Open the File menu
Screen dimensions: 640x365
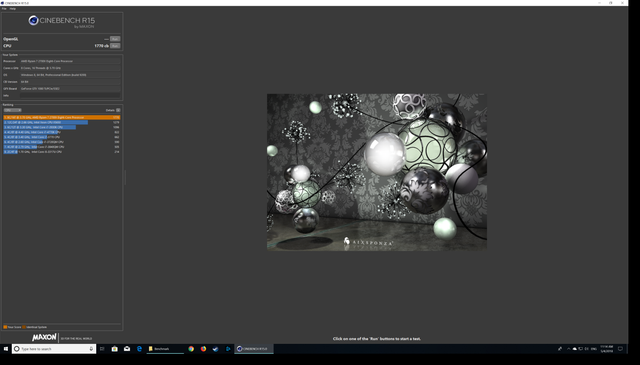click(x=4, y=9)
